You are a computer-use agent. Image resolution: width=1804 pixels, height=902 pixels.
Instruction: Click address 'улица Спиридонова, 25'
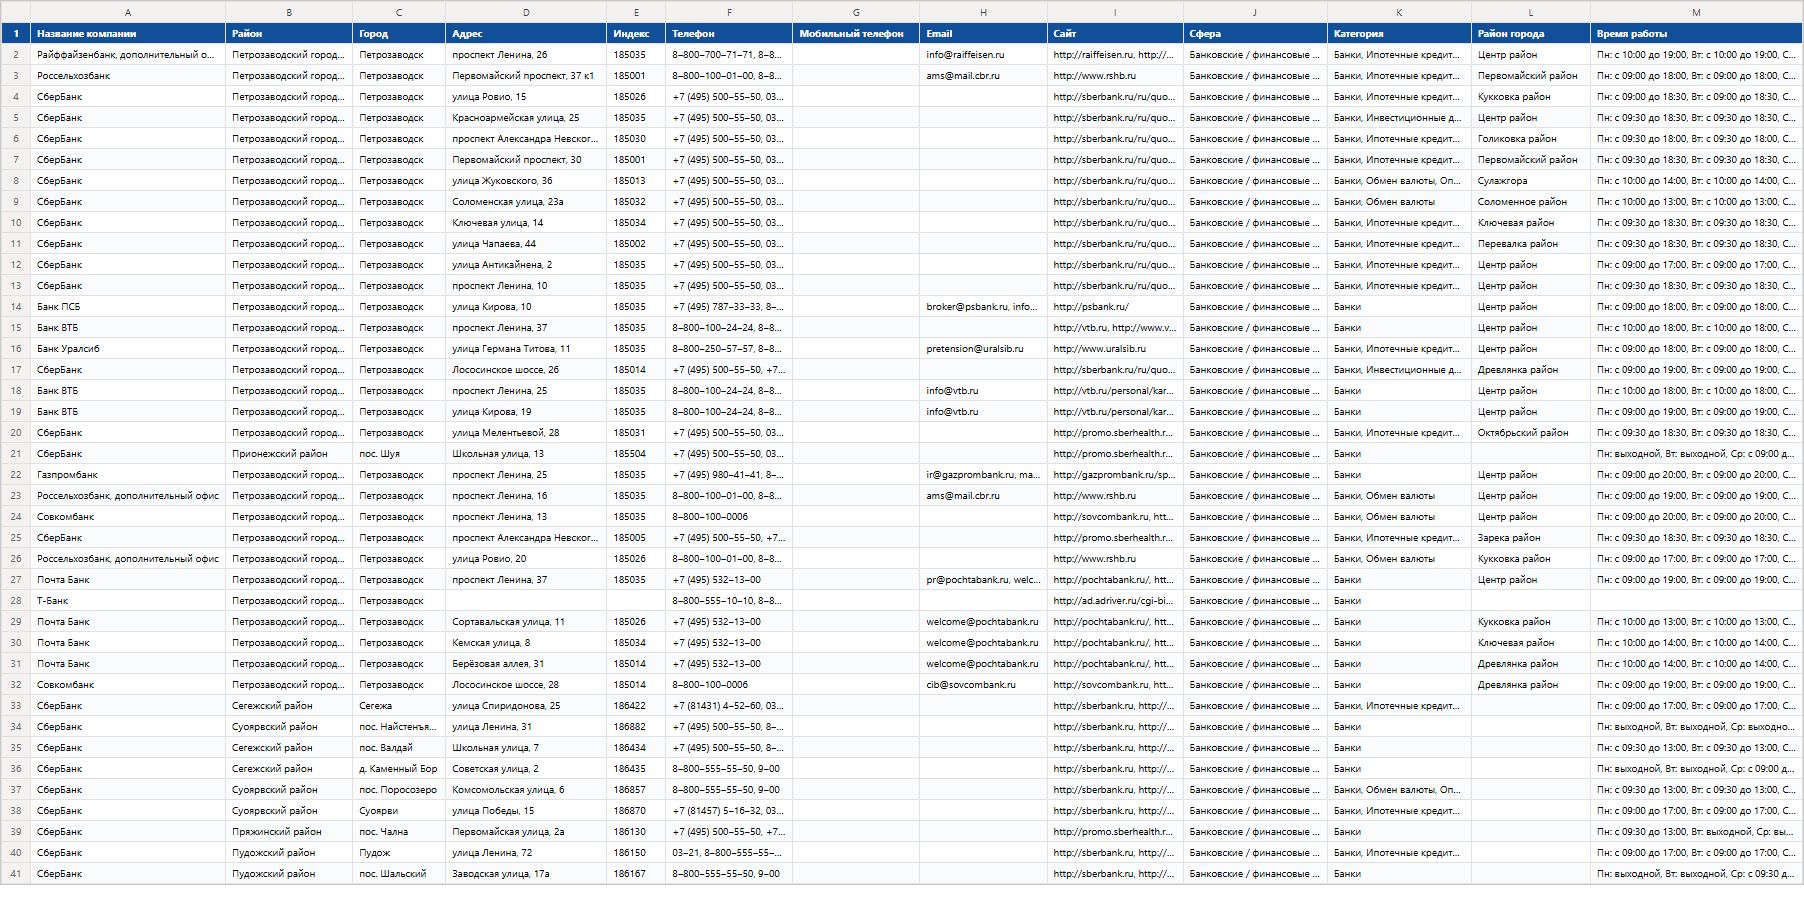click(x=526, y=706)
